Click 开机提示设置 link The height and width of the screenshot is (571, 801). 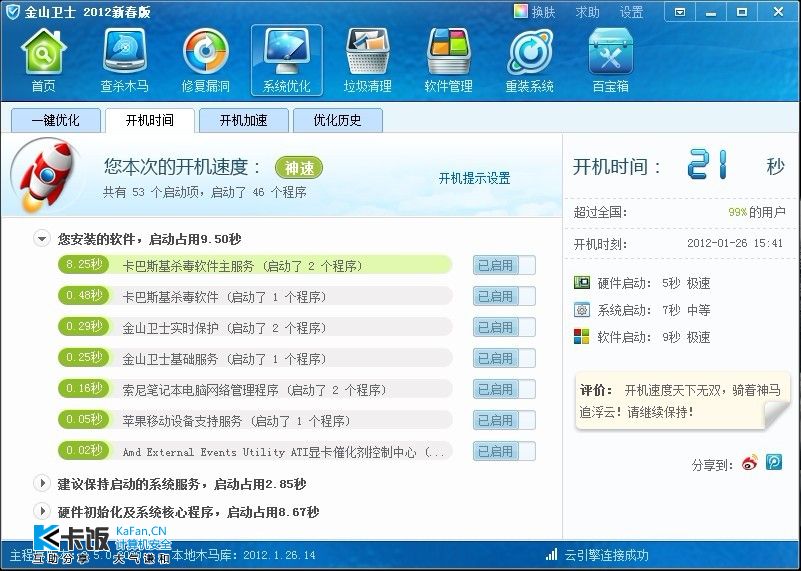(475, 178)
